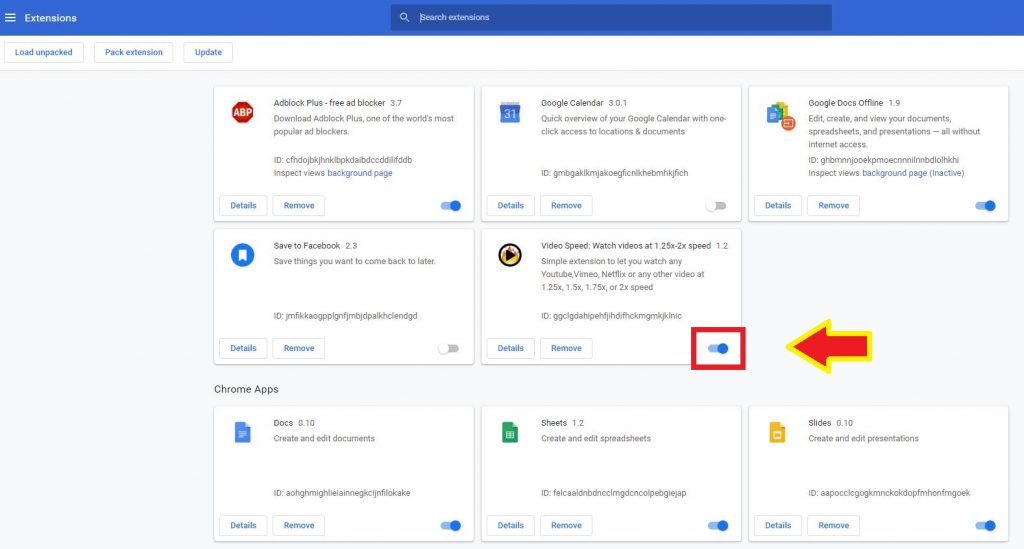Click the Save to Facebook bookmark icon

242,255
